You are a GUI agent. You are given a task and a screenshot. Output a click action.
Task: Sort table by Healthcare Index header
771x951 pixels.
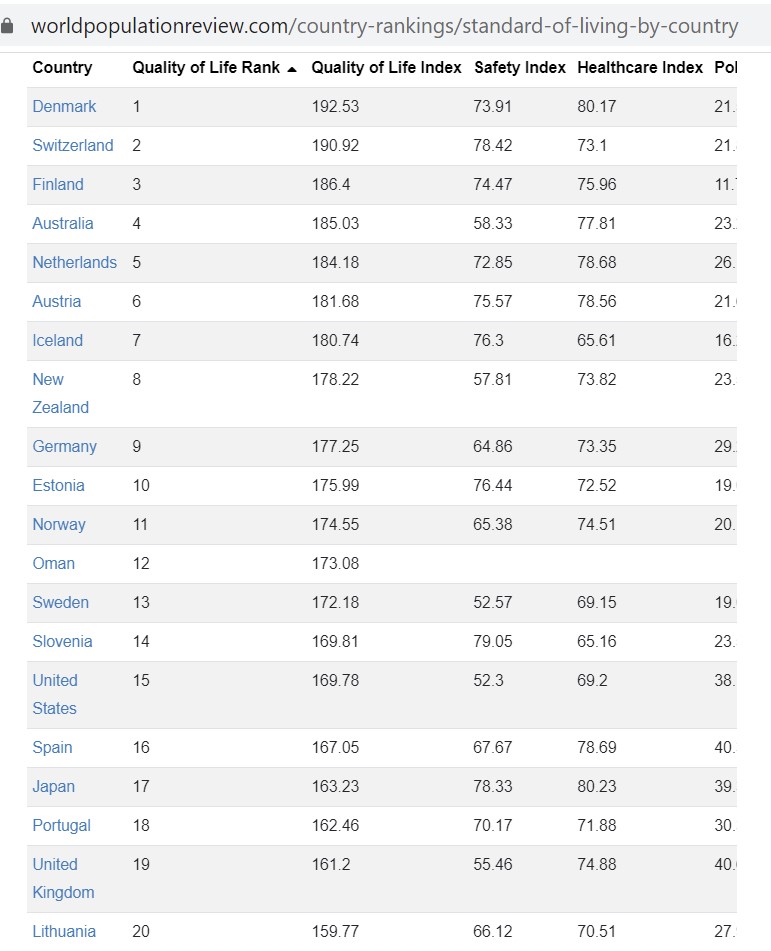pyautogui.click(x=640, y=67)
